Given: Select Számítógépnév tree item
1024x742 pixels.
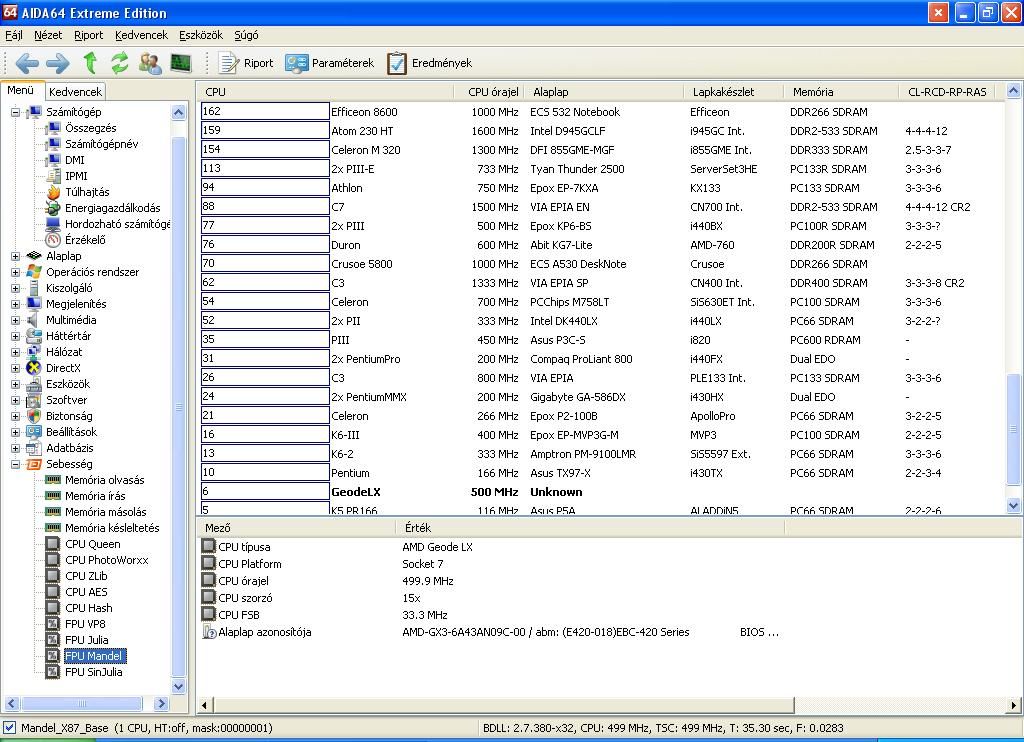Looking at the screenshot, I should 101,144.
